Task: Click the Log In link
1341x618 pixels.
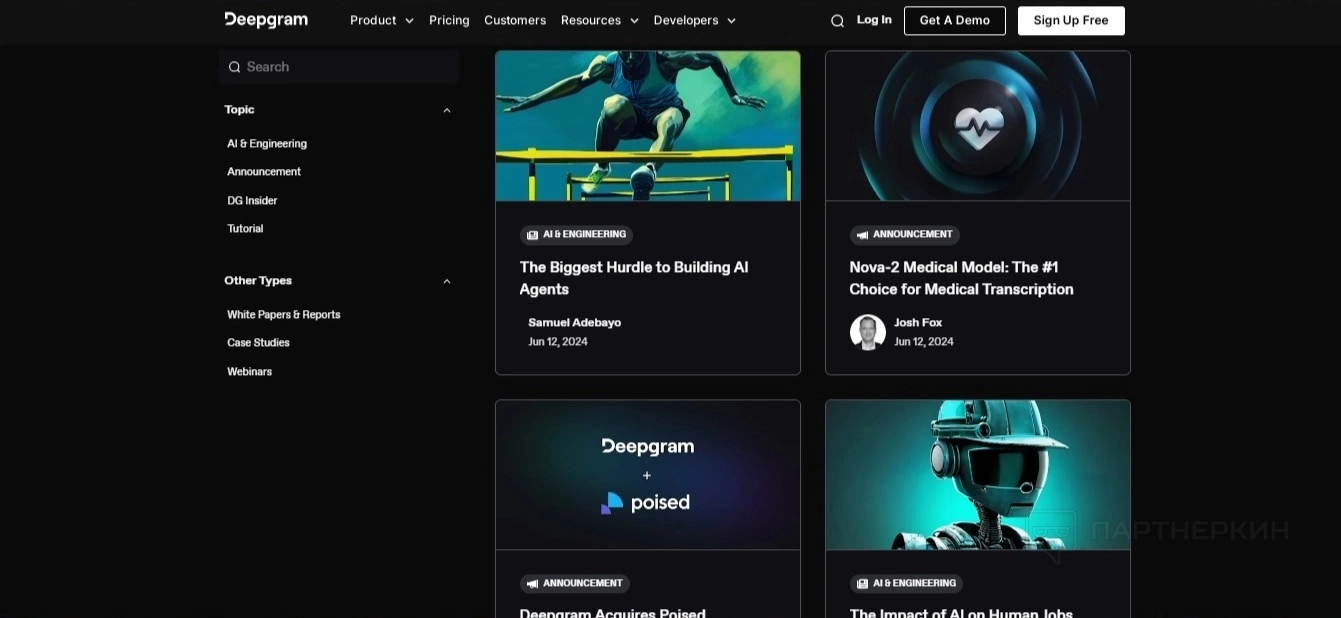Action: tap(874, 20)
